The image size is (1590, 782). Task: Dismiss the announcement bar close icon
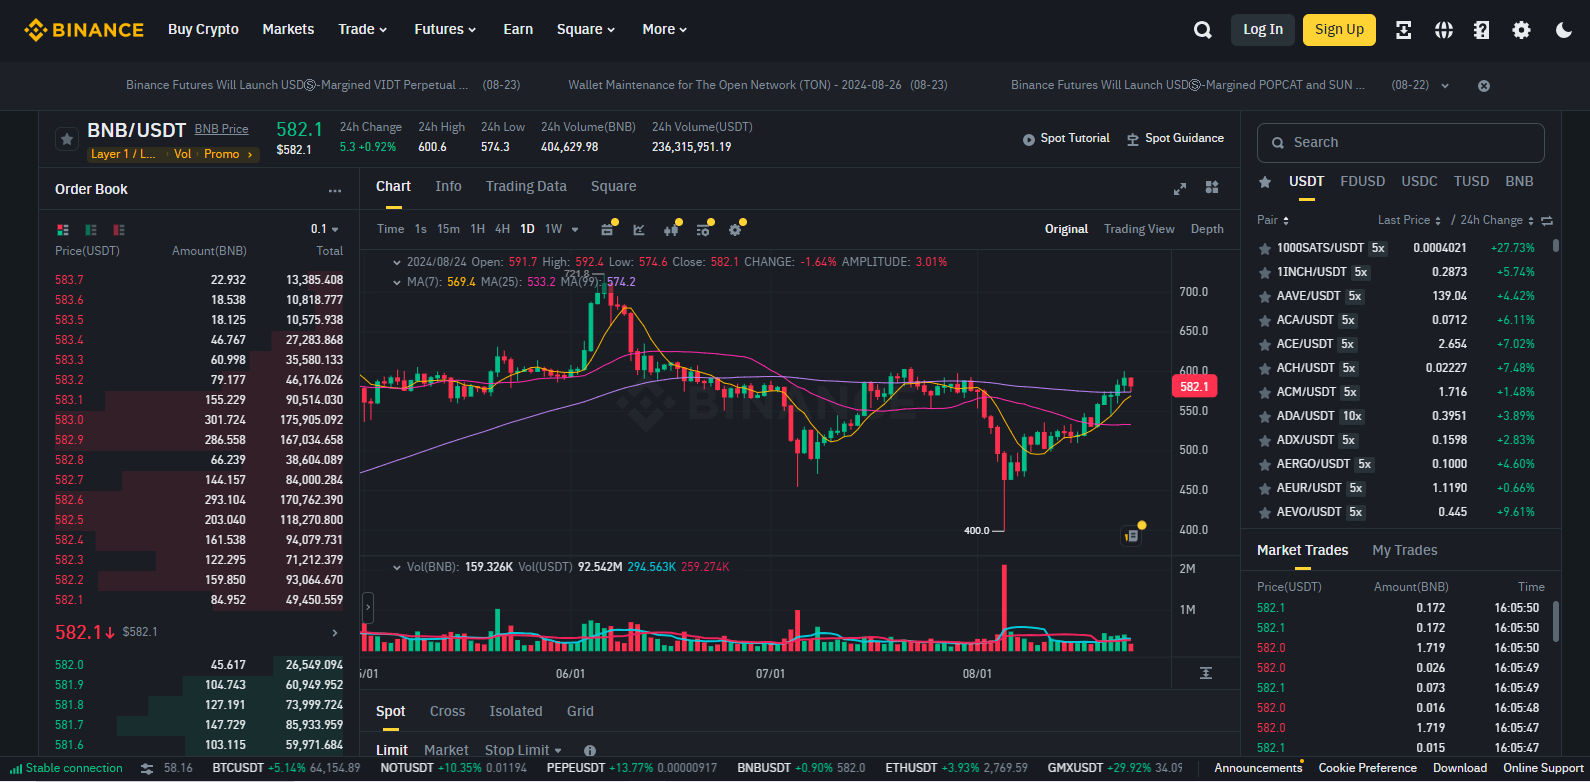1484,86
